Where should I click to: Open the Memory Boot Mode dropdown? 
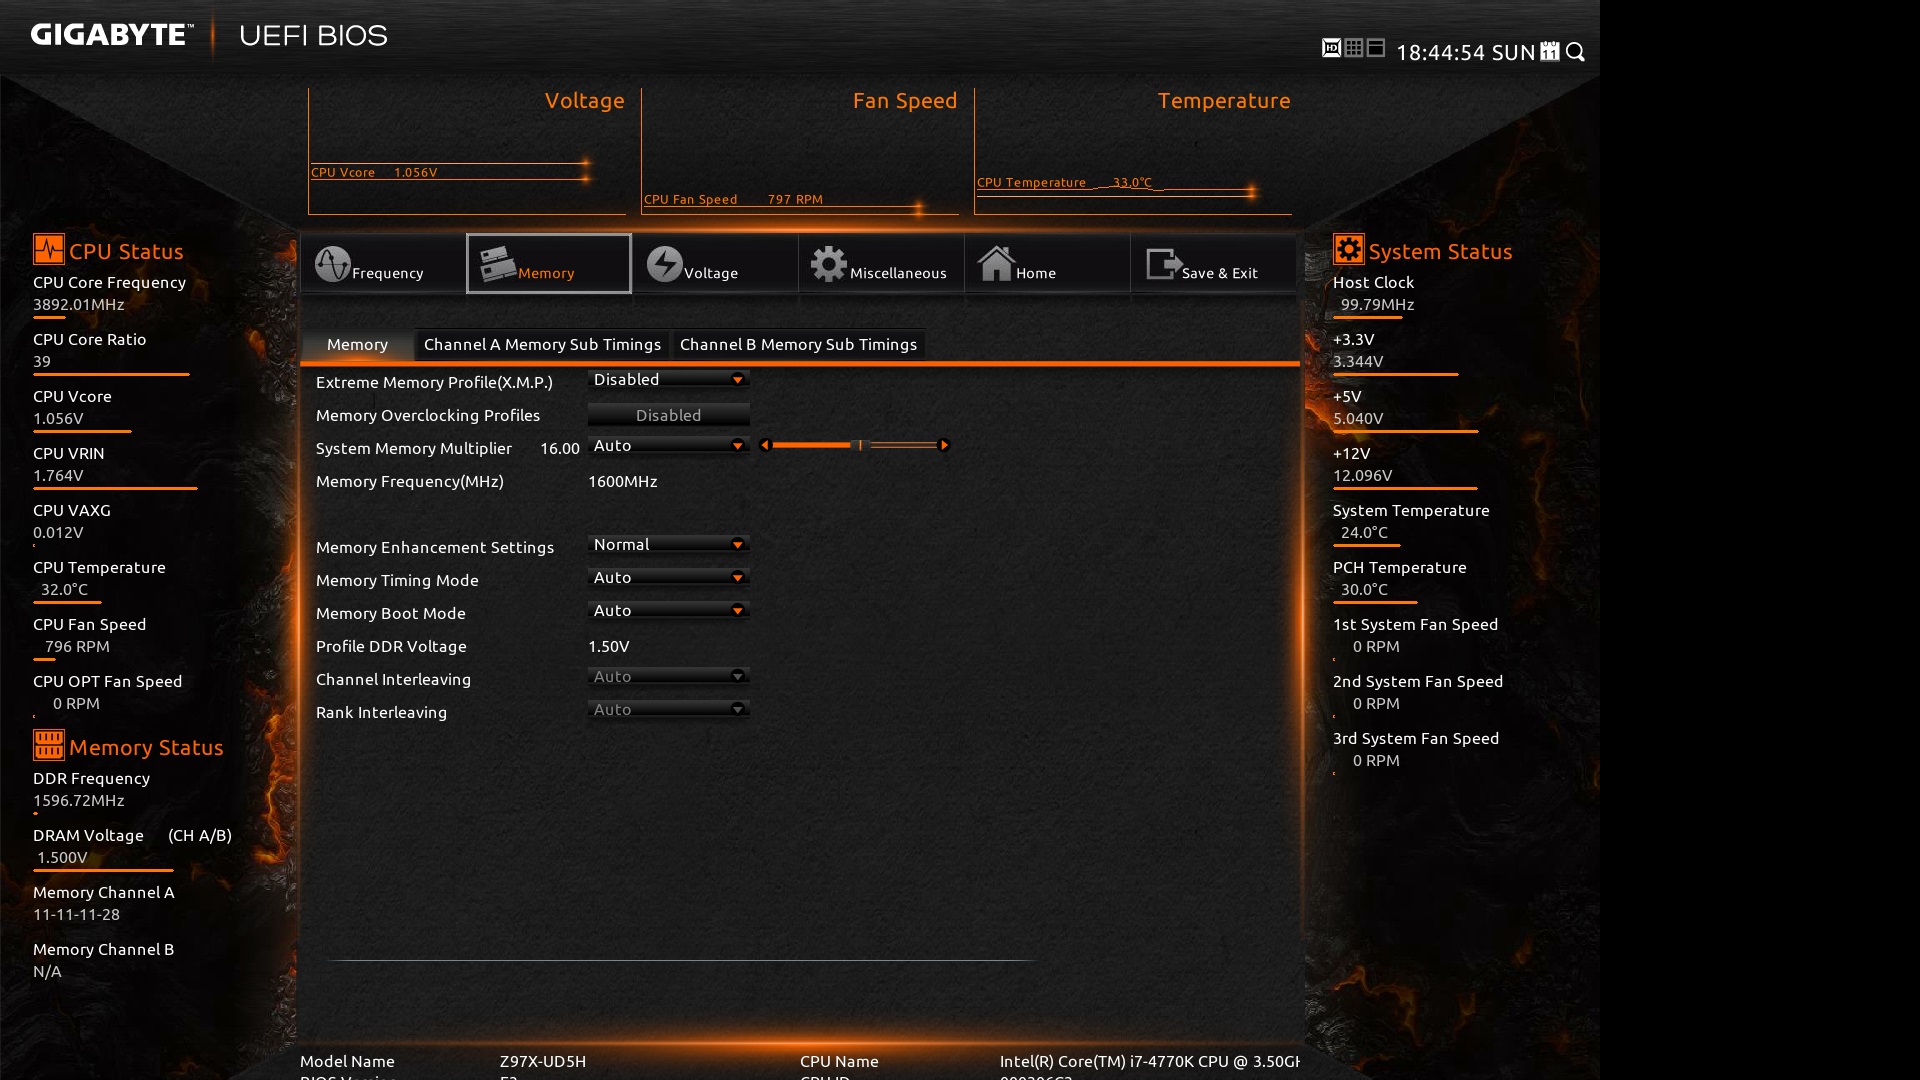tap(668, 611)
